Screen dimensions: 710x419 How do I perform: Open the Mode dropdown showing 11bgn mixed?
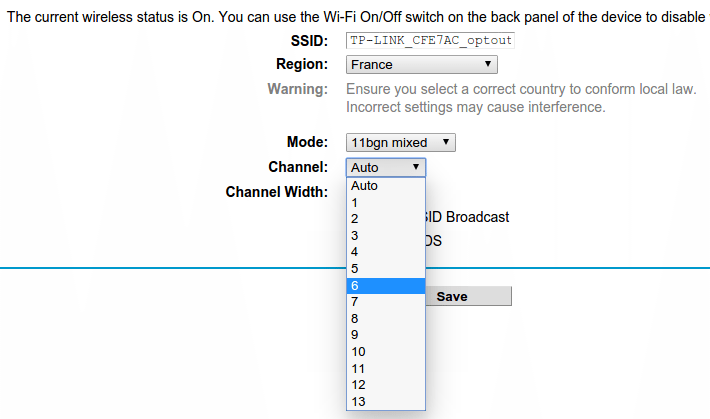[401, 143]
